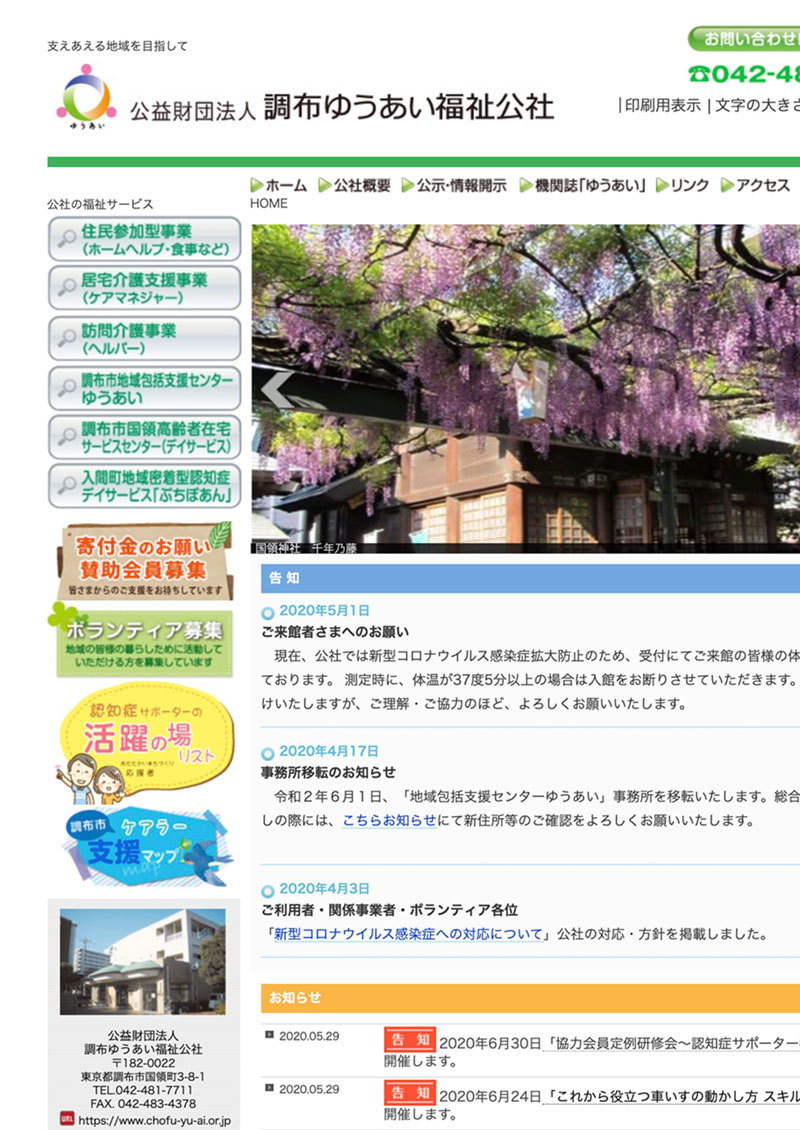Click the 2020年5月1日 notice date

tap(324, 610)
